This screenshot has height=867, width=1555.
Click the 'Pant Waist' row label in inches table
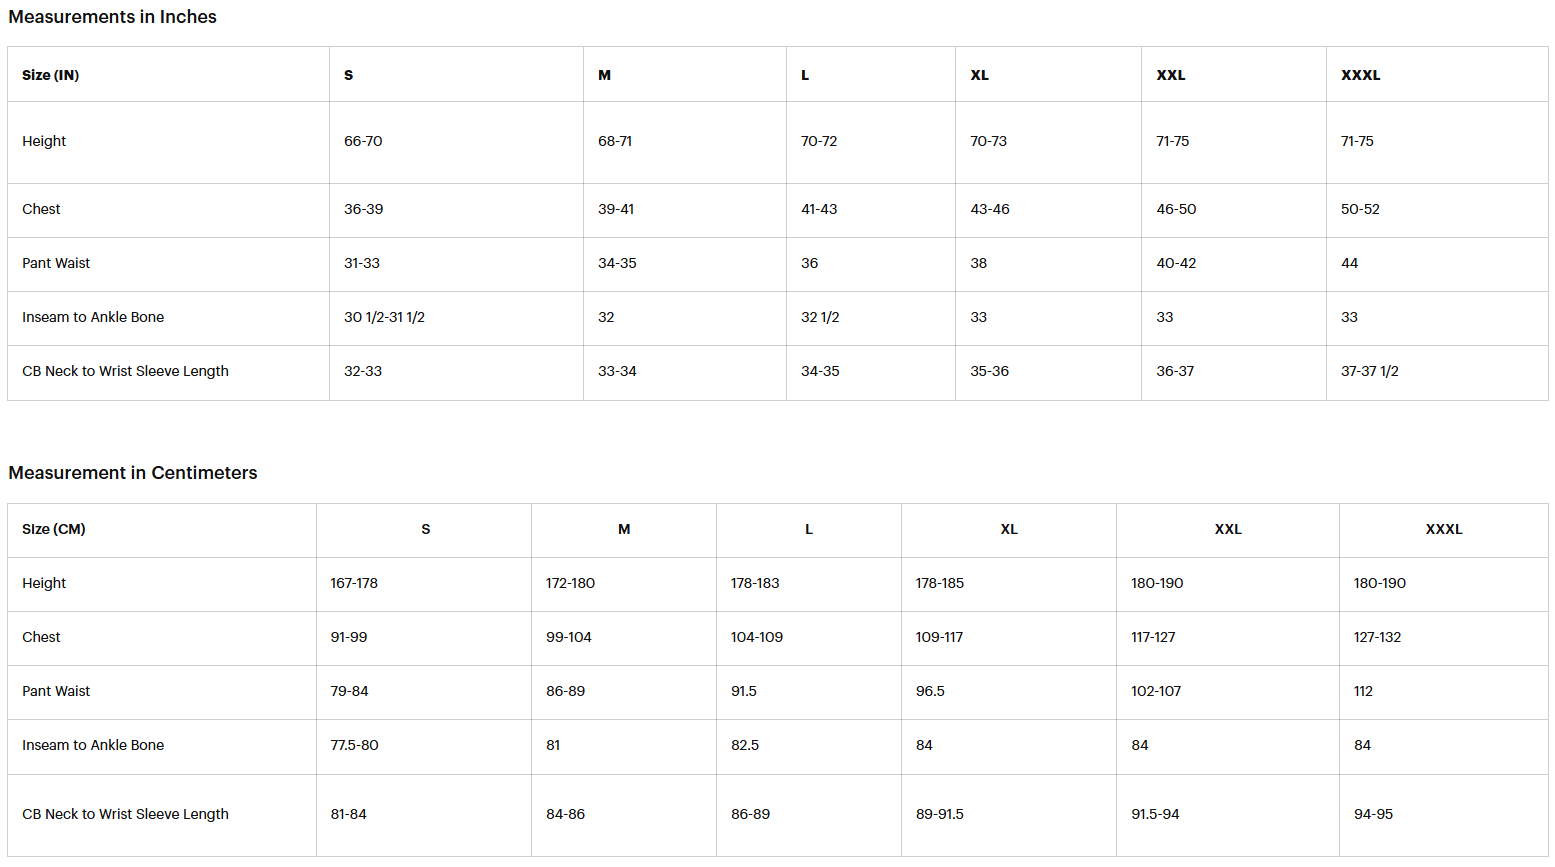coord(56,263)
